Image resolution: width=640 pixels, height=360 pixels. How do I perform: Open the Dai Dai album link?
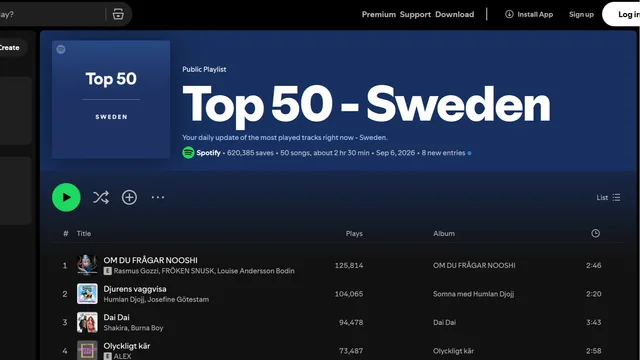click(444, 322)
